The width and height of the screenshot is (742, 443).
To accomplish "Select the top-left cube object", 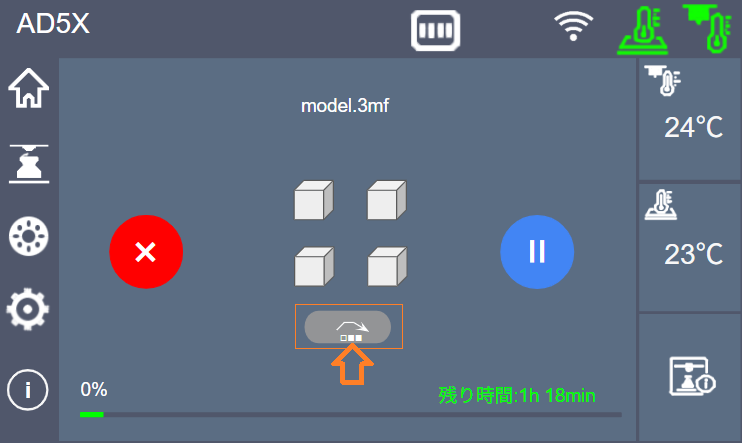I will click(x=314, y=200).
